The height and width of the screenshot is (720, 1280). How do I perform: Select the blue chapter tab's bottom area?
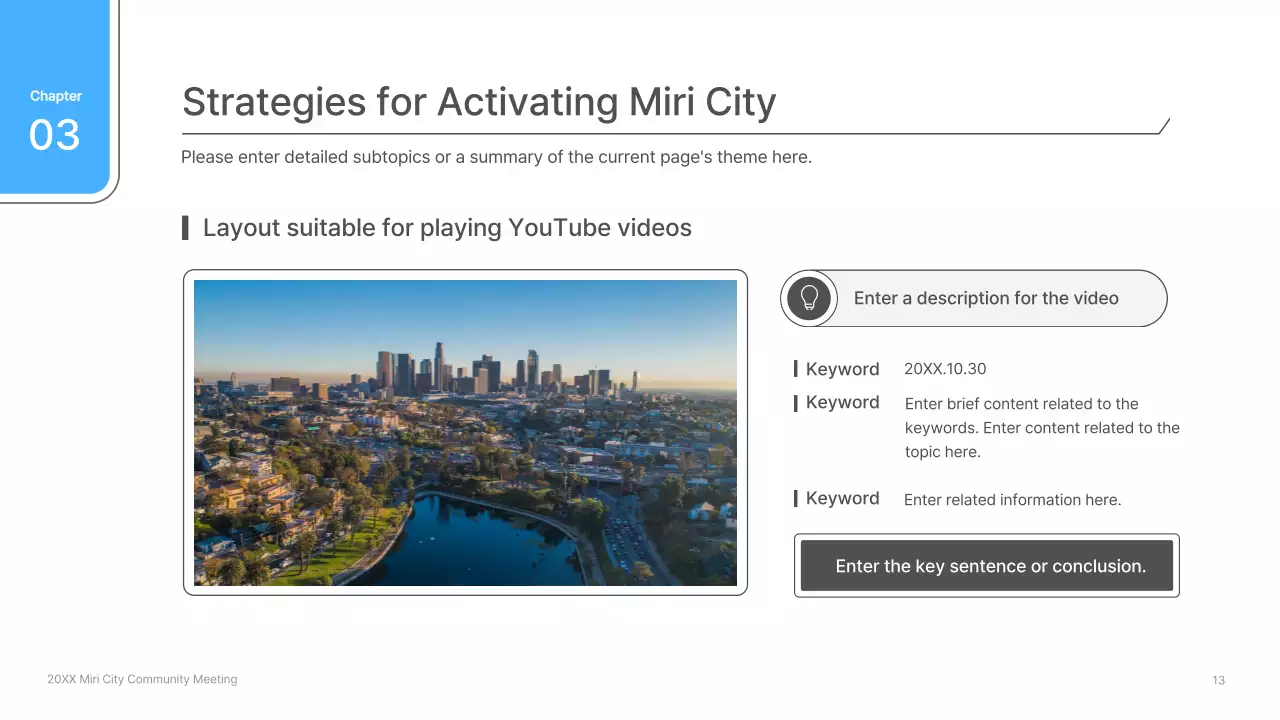(x=54, y=178)
